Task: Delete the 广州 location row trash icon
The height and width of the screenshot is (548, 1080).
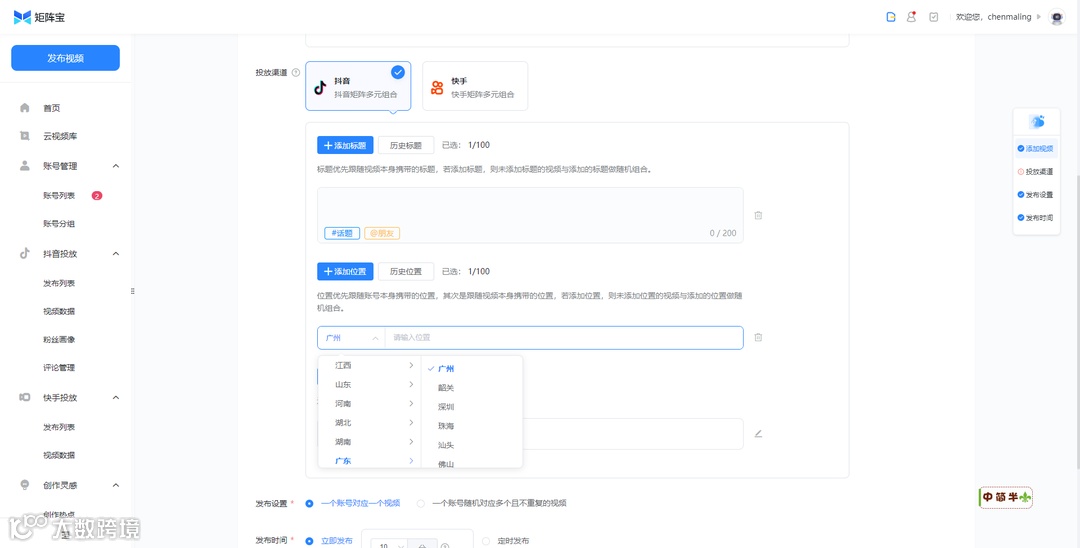Action: 758,337
